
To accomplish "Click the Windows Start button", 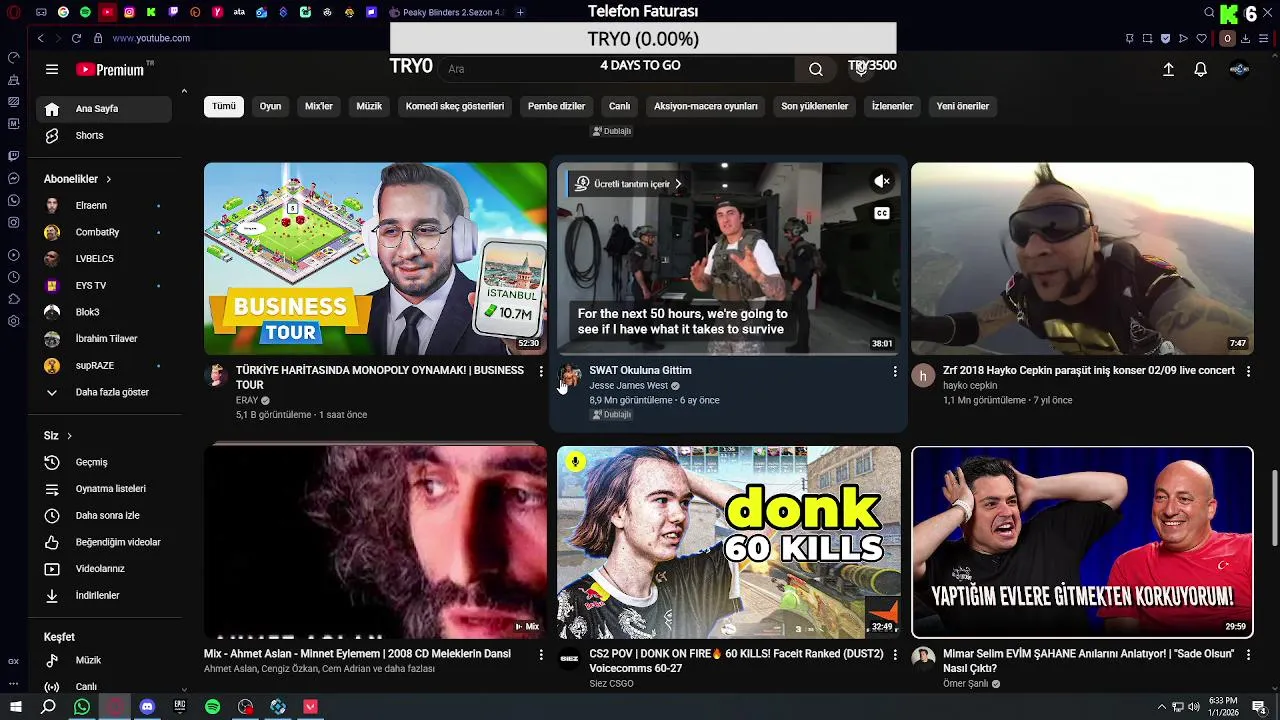I will 16,706.
